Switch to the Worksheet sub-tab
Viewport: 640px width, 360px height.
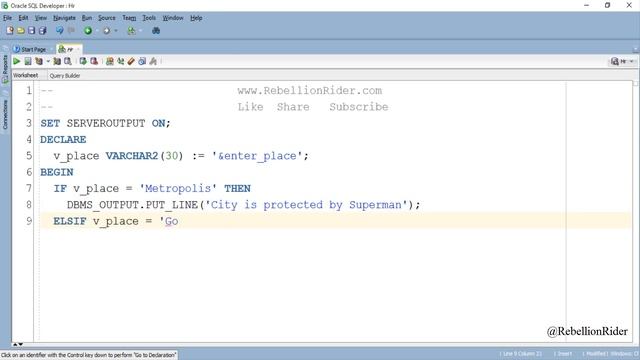(x=25, y=76)
